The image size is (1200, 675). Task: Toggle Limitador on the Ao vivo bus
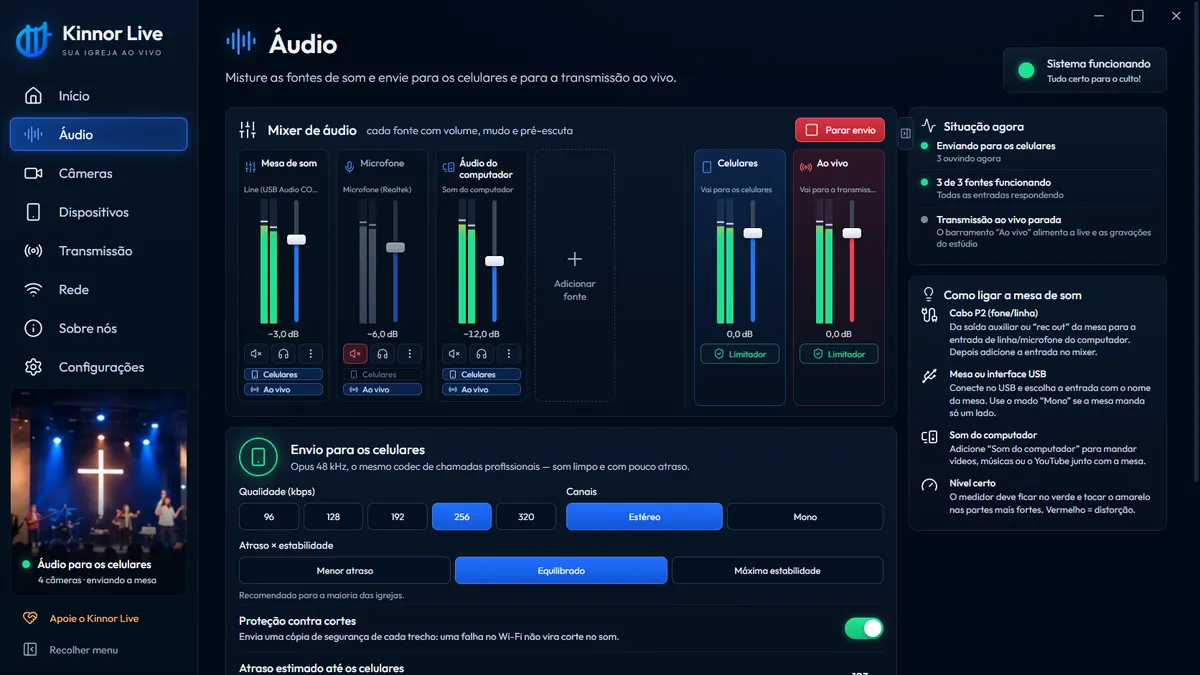839,354
